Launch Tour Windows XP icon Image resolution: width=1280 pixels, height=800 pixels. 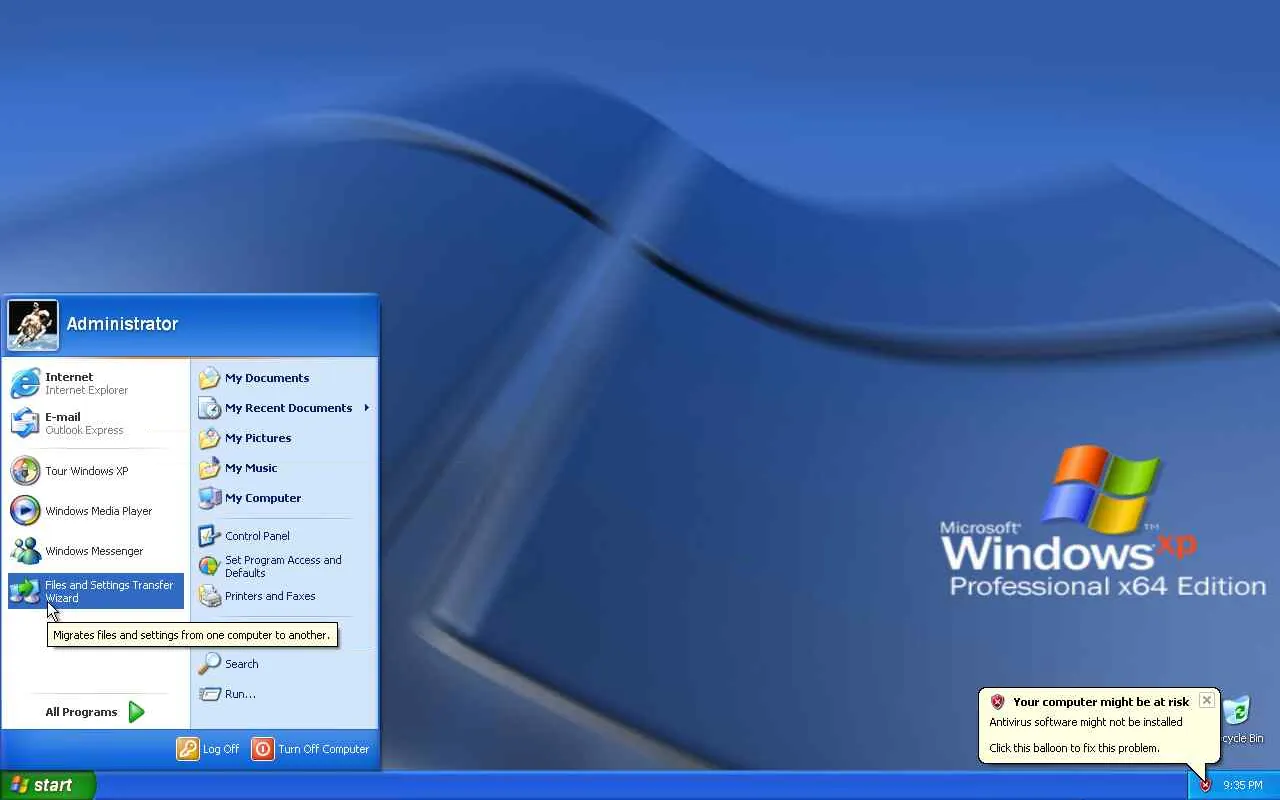tap(25, 471)
